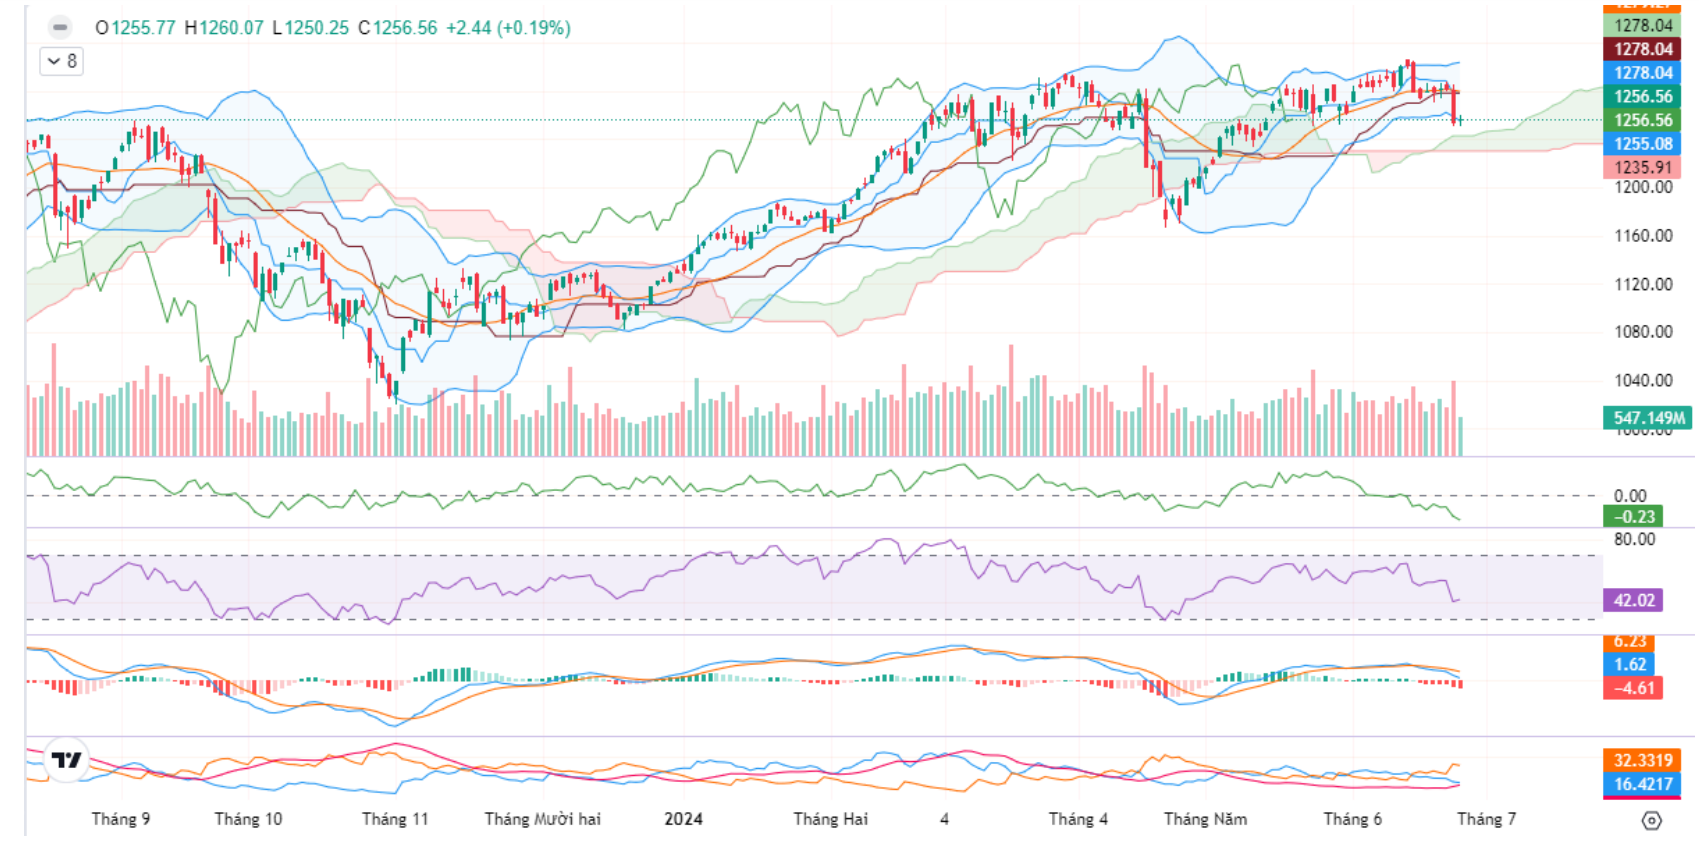Click the dark red 1278.04 price label

tap(1642, 48)
